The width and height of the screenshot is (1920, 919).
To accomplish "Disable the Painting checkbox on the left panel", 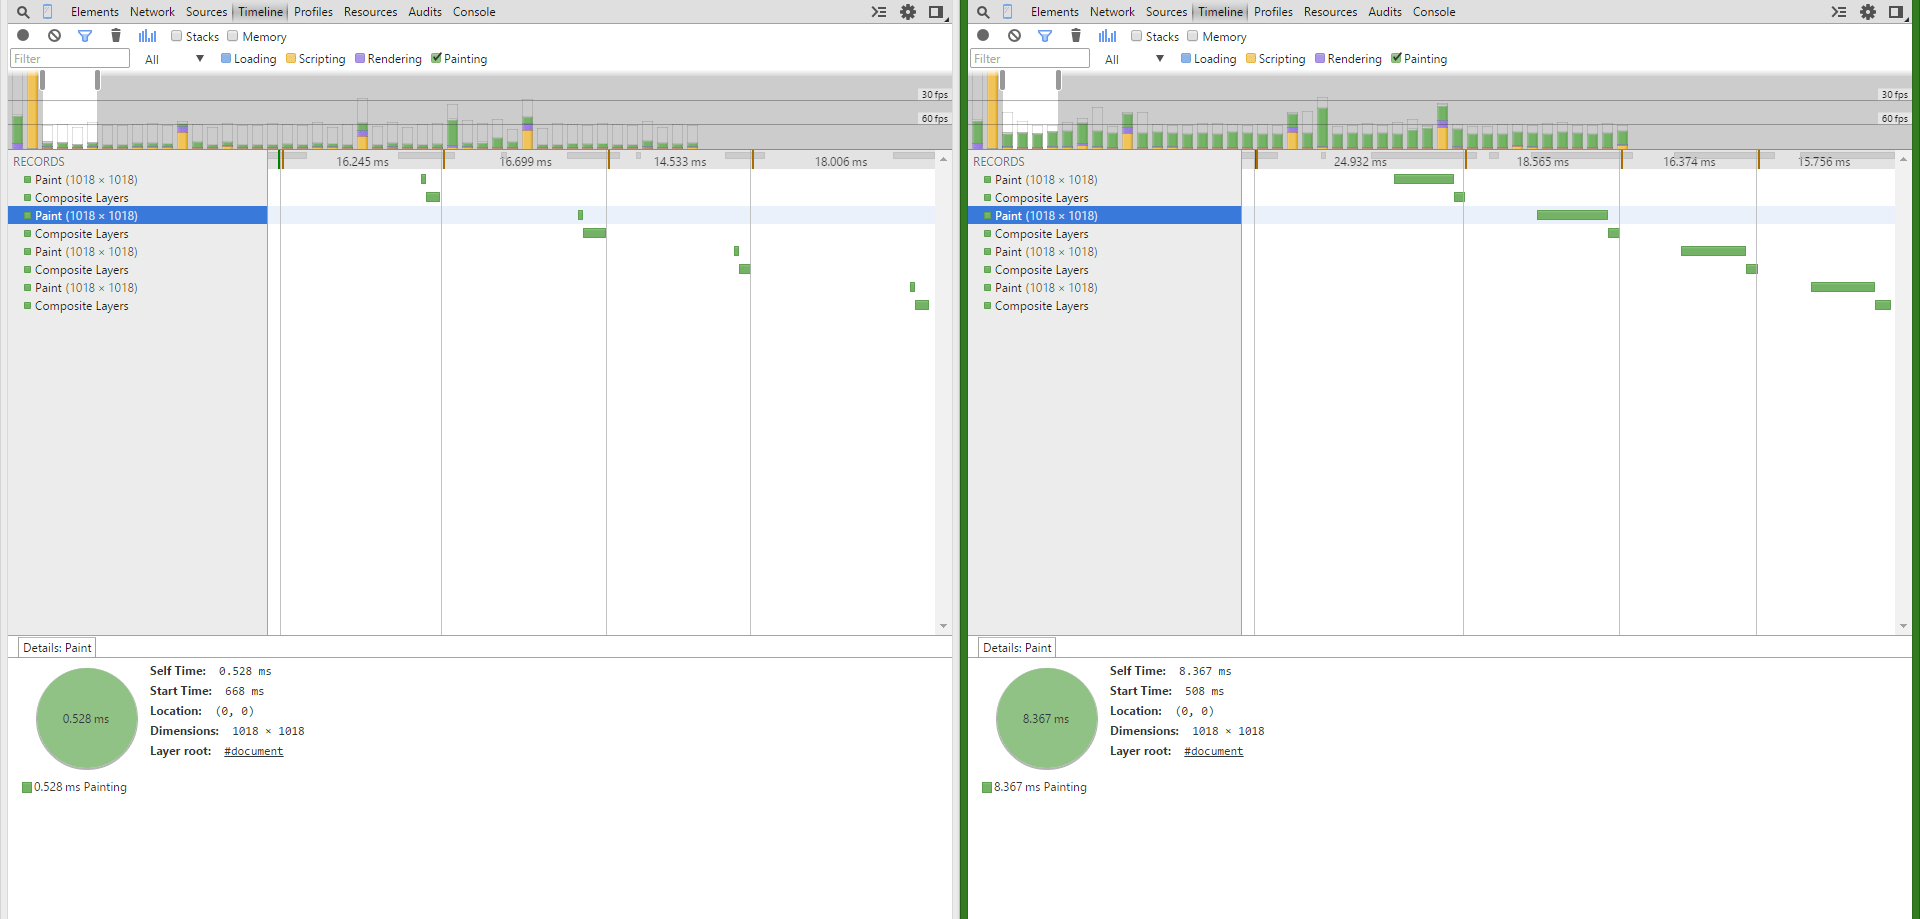I will click(437, 58).
